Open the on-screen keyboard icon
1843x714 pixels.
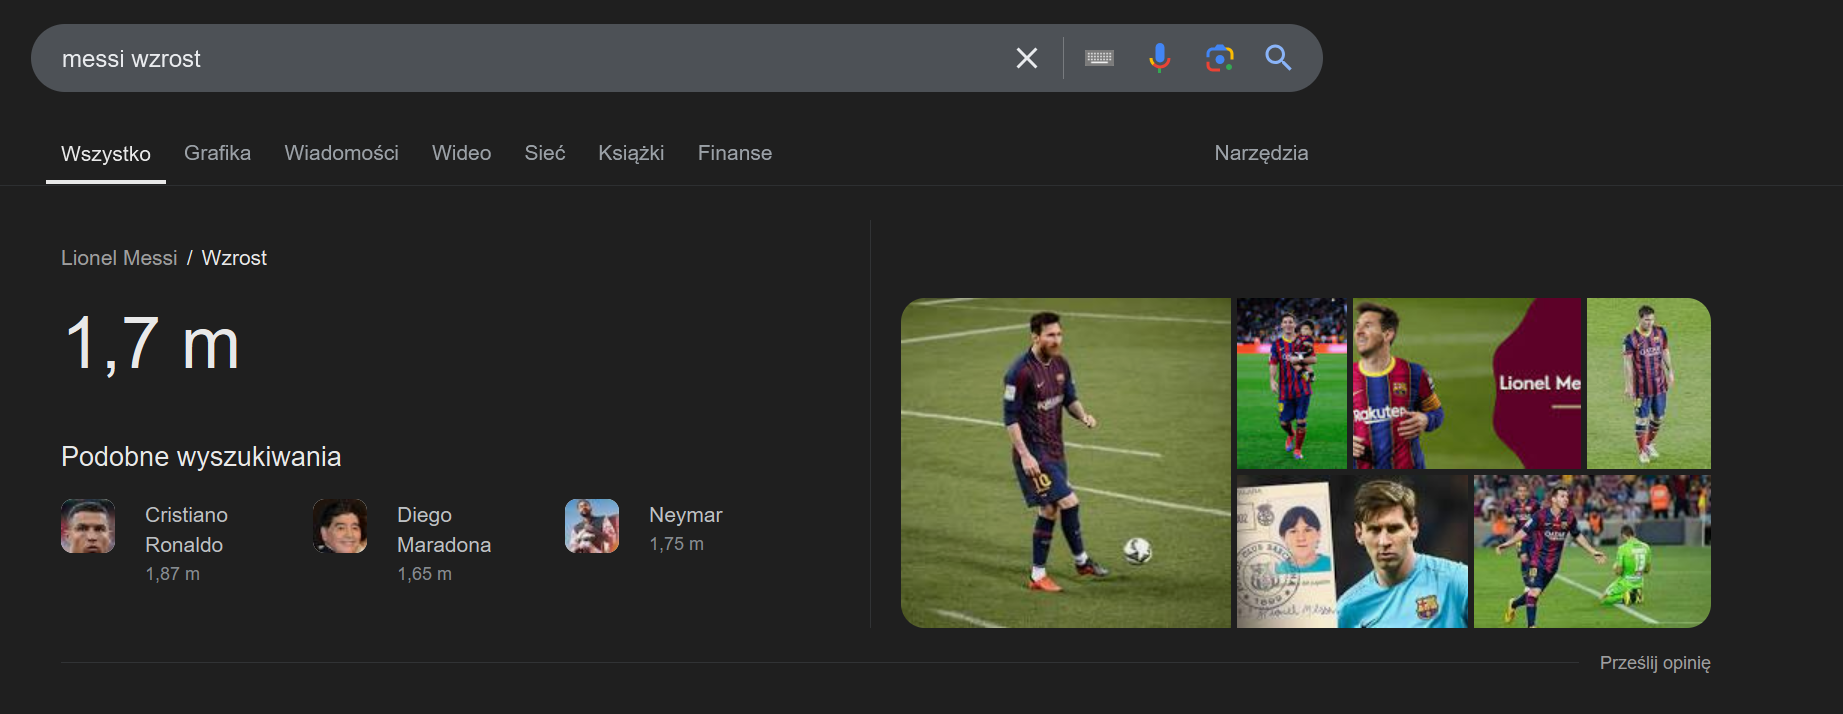[1099, 58]
